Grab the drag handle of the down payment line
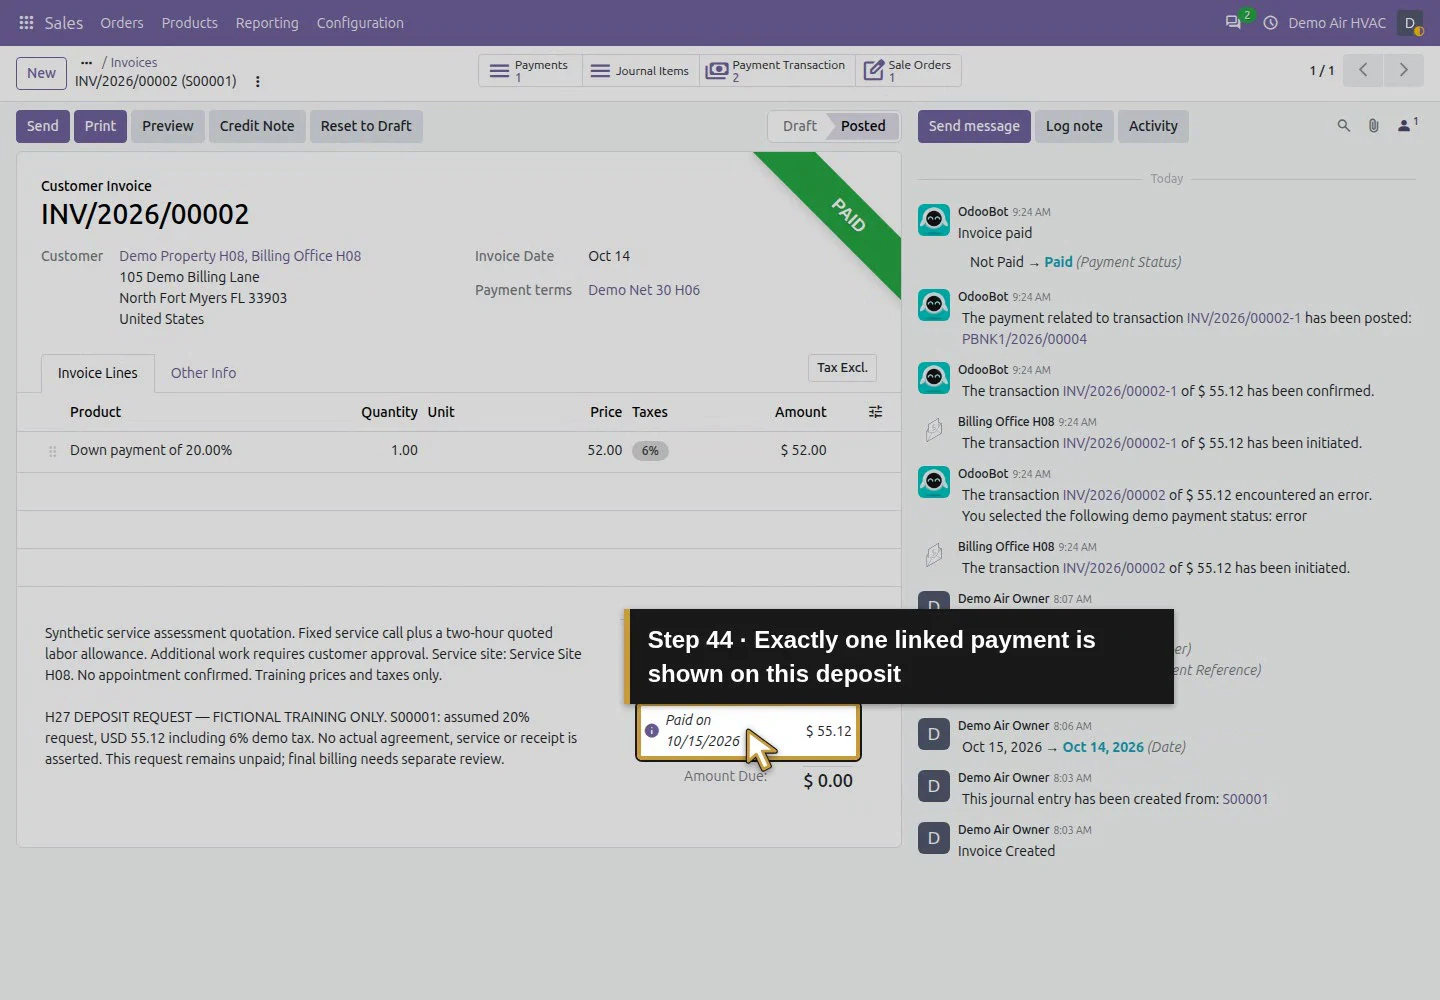1440x1000 pixels. tap(52, 451)
